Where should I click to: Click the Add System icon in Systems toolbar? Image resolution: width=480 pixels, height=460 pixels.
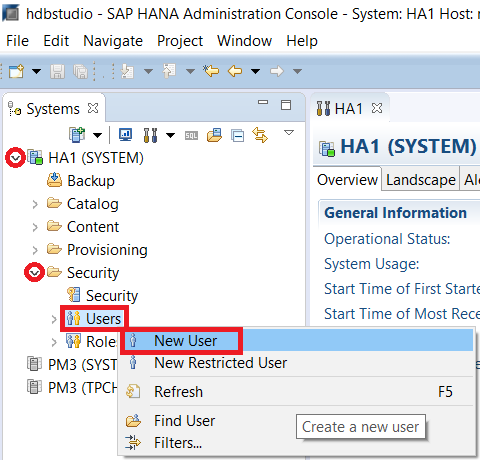coord(77,135)
